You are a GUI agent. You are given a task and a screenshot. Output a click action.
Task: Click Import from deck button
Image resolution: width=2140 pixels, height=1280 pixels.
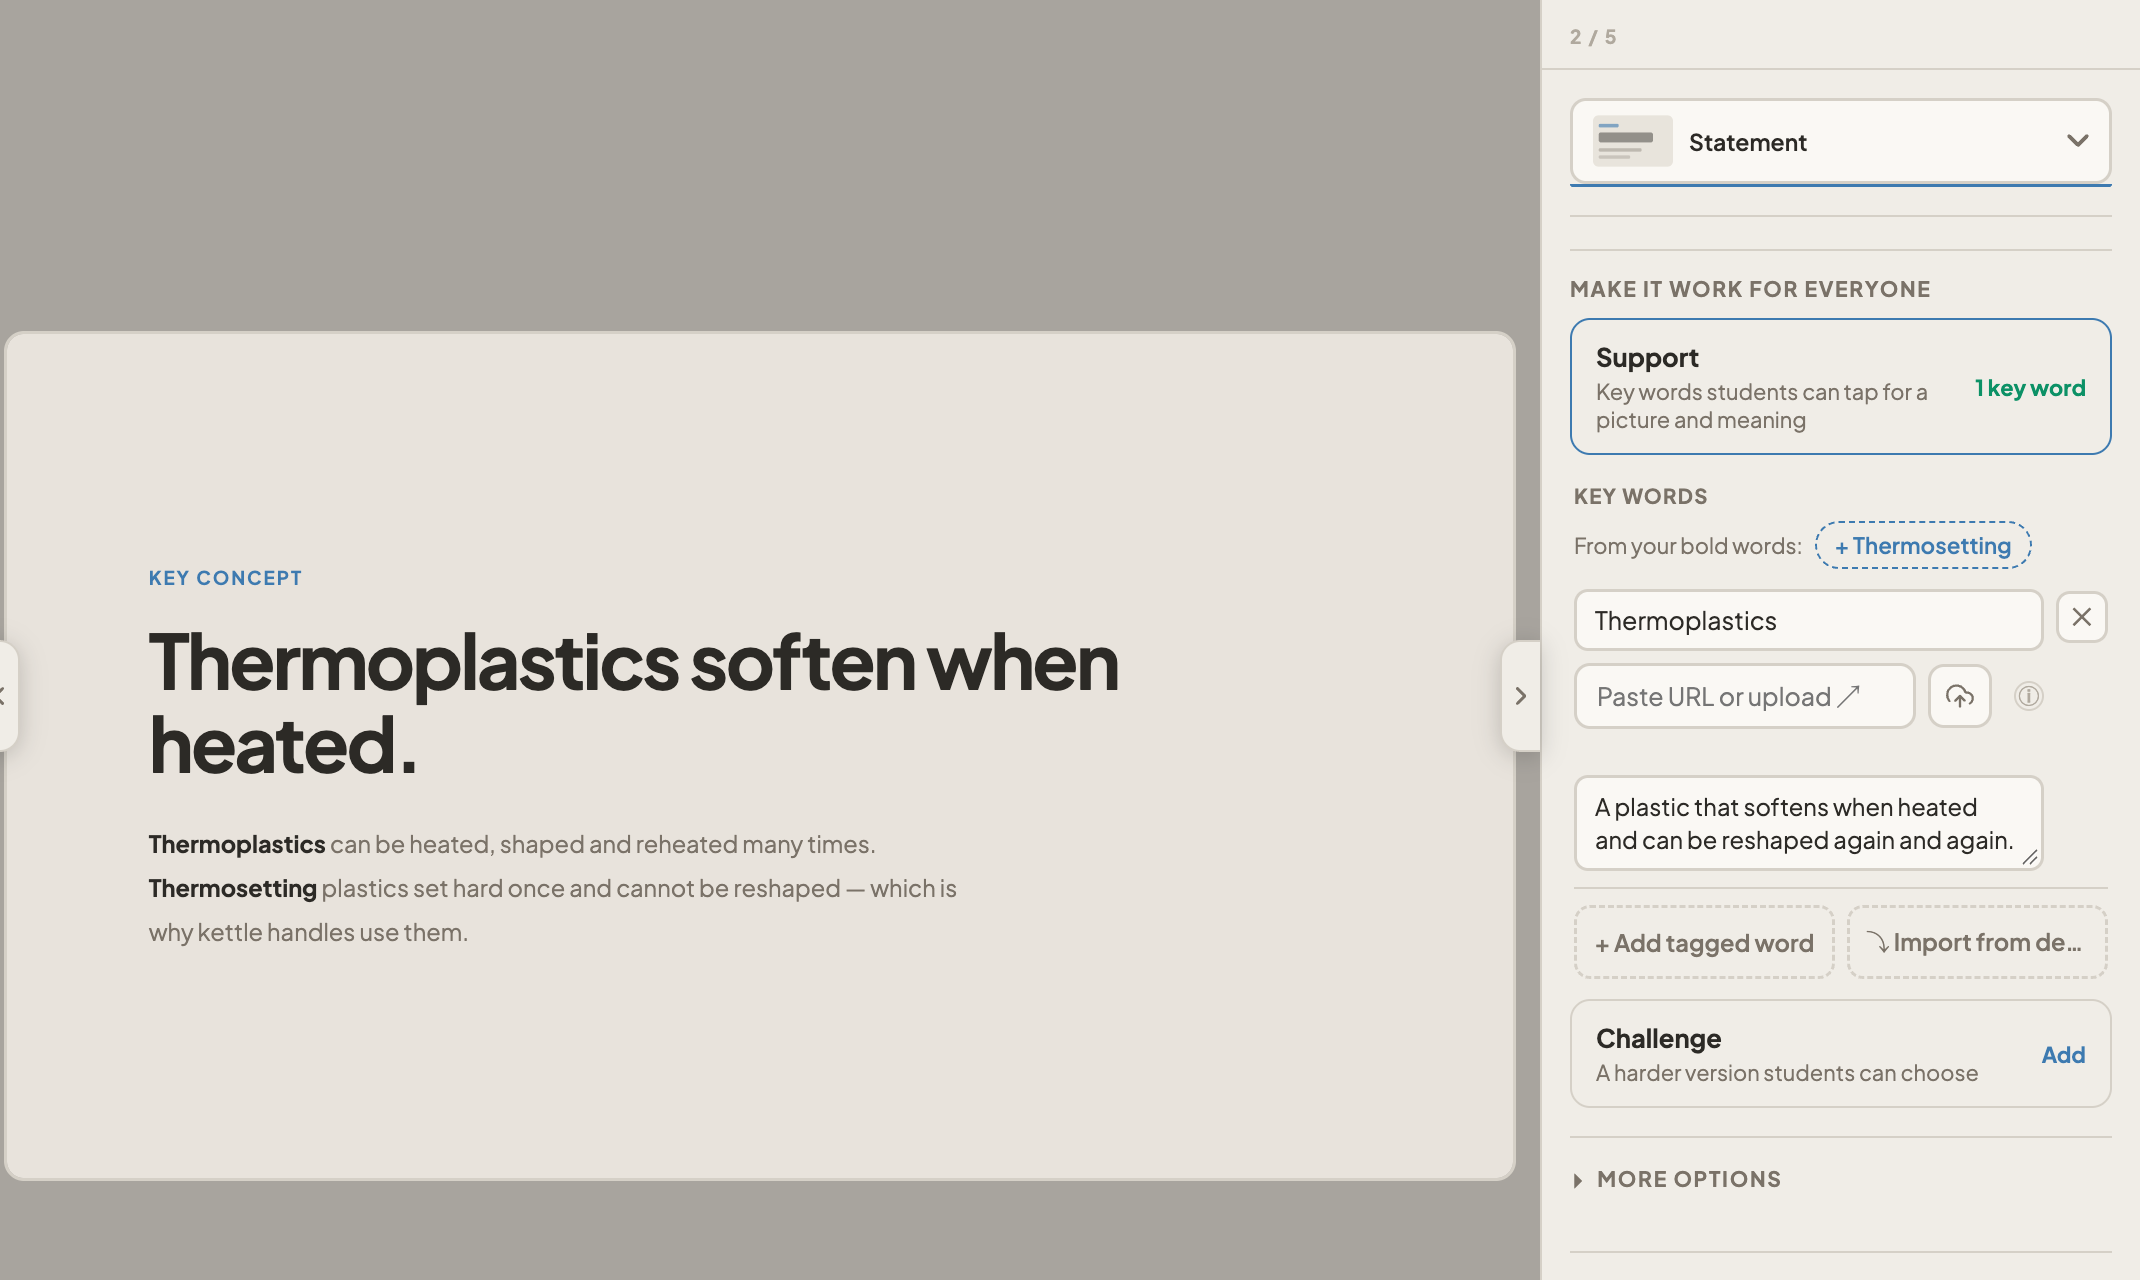pos(1976,943)
